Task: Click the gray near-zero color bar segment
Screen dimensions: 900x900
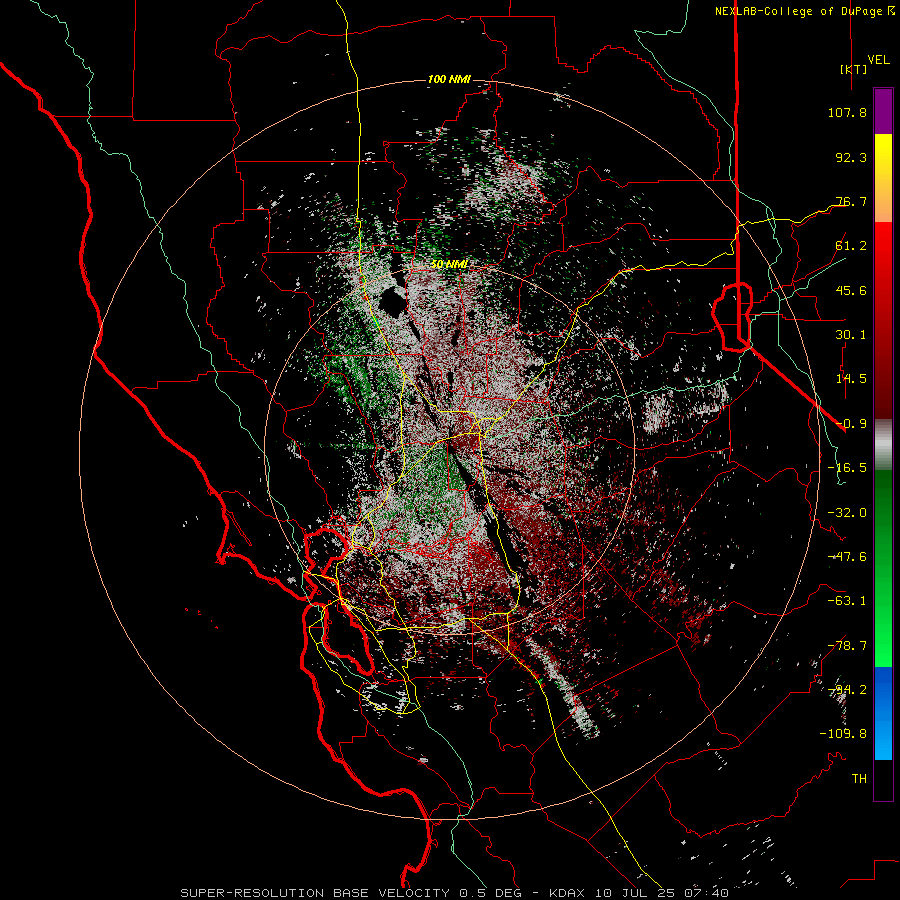Action: point(883,445)
